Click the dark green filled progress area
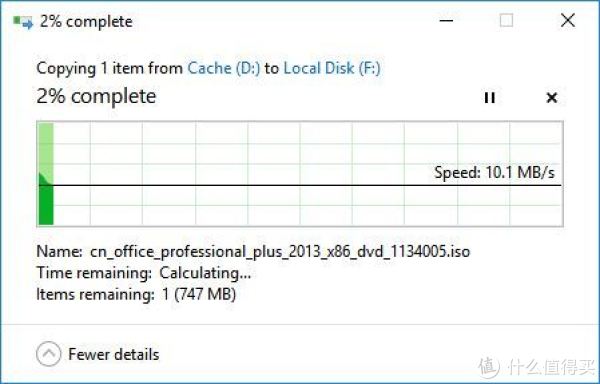Viewport: 600px width, 384px height. (46, 205)
